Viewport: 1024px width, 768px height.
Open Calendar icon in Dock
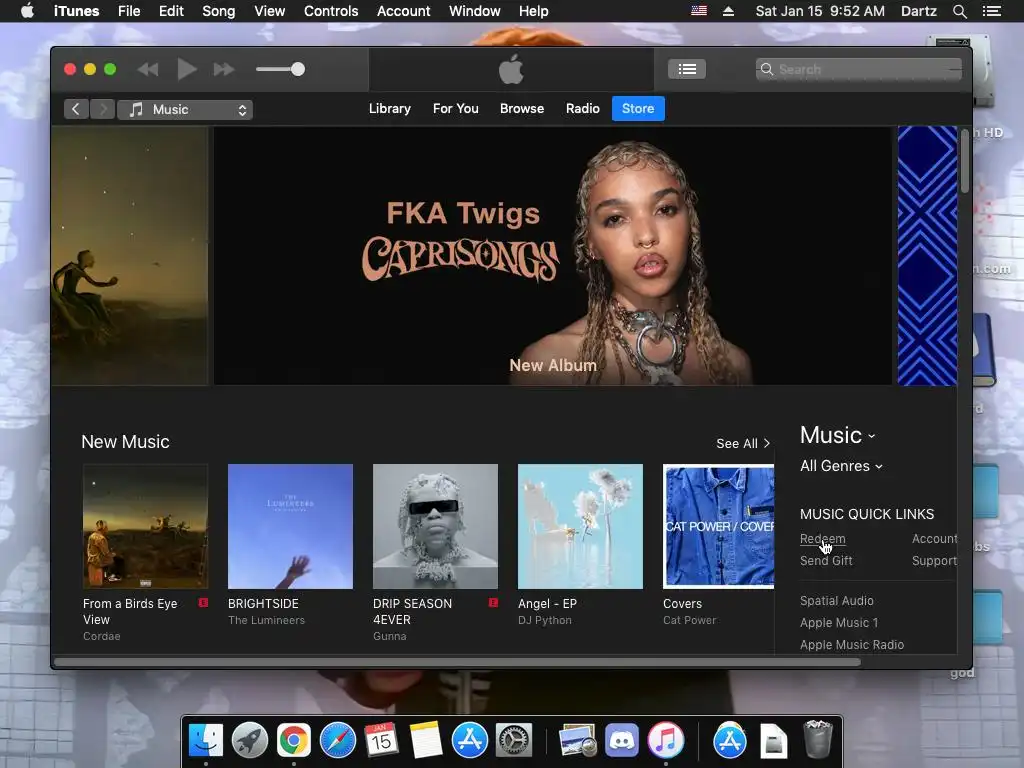coord(381,740)
